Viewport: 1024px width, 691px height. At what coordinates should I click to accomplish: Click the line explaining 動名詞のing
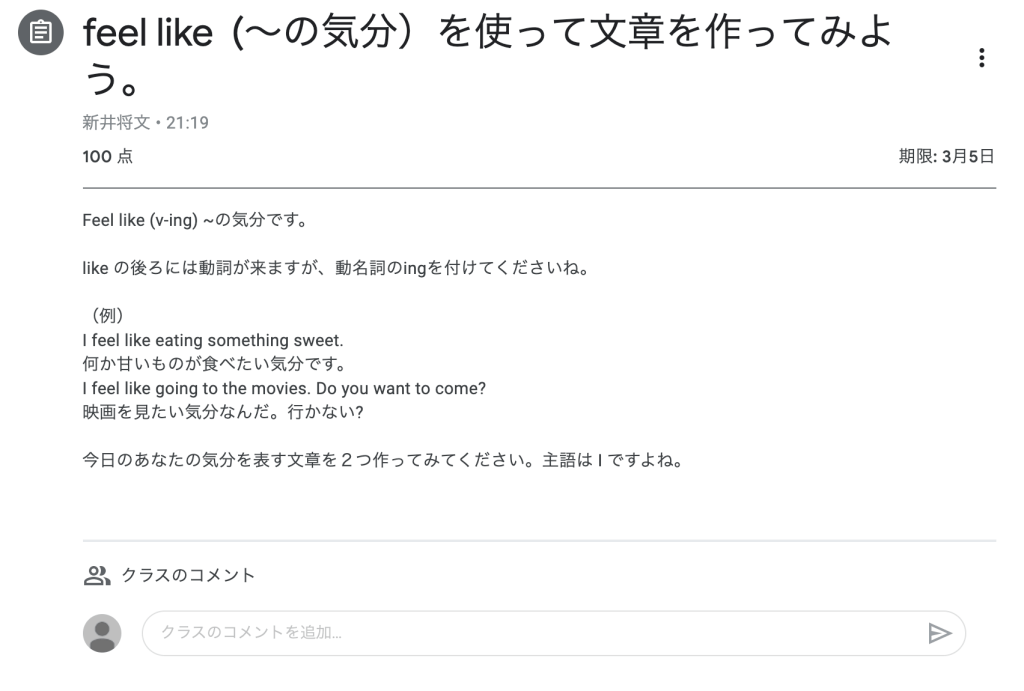click(333, 268)
